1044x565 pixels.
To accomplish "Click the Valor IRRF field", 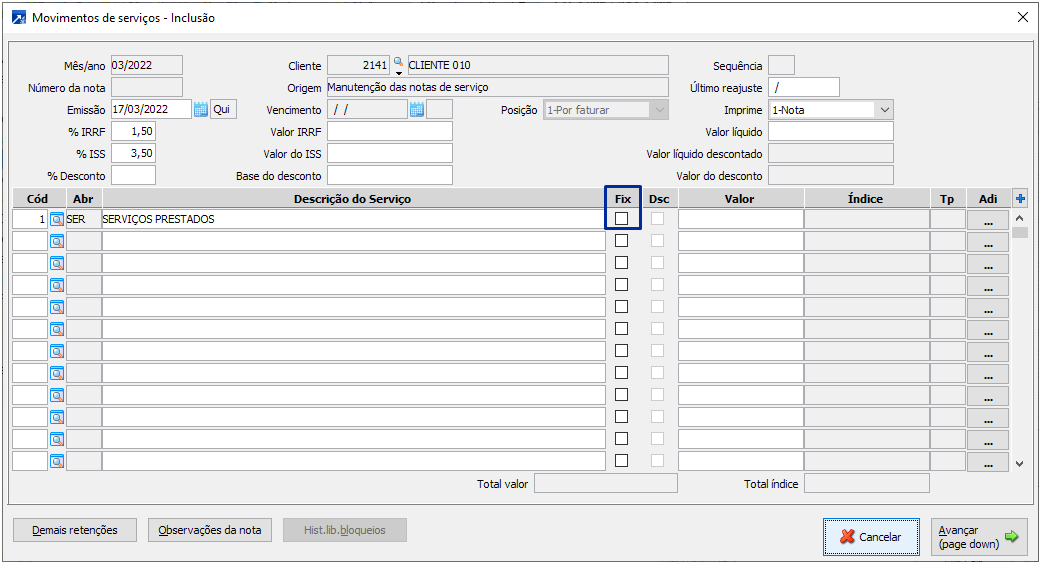I will 390,131.
